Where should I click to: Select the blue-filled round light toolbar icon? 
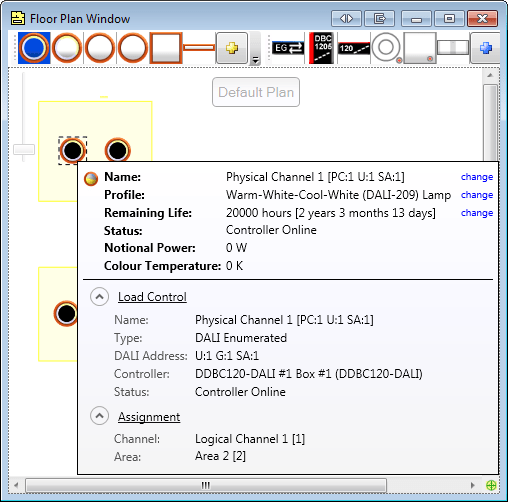pyautogui.click(x=34, y=48)
